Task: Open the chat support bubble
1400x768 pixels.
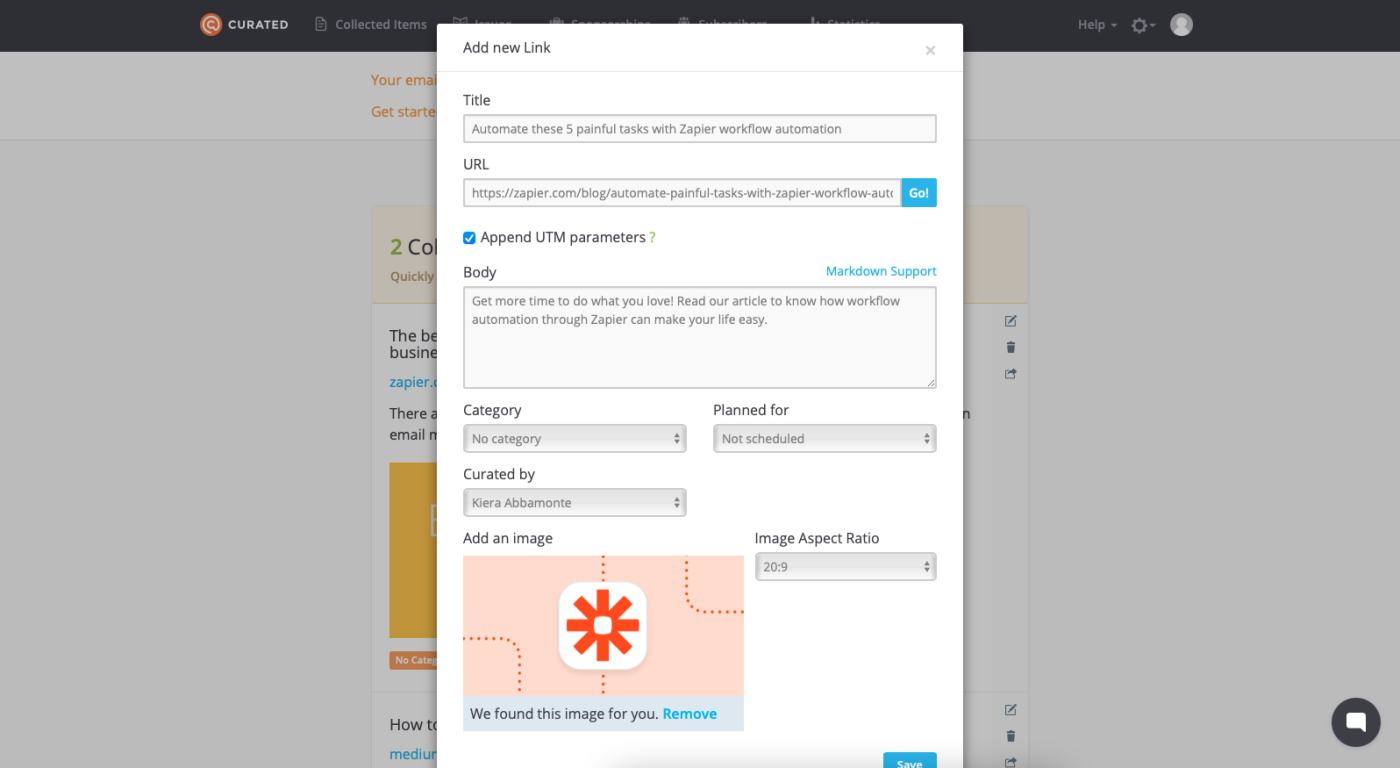Action: (x=1356, y=722)
